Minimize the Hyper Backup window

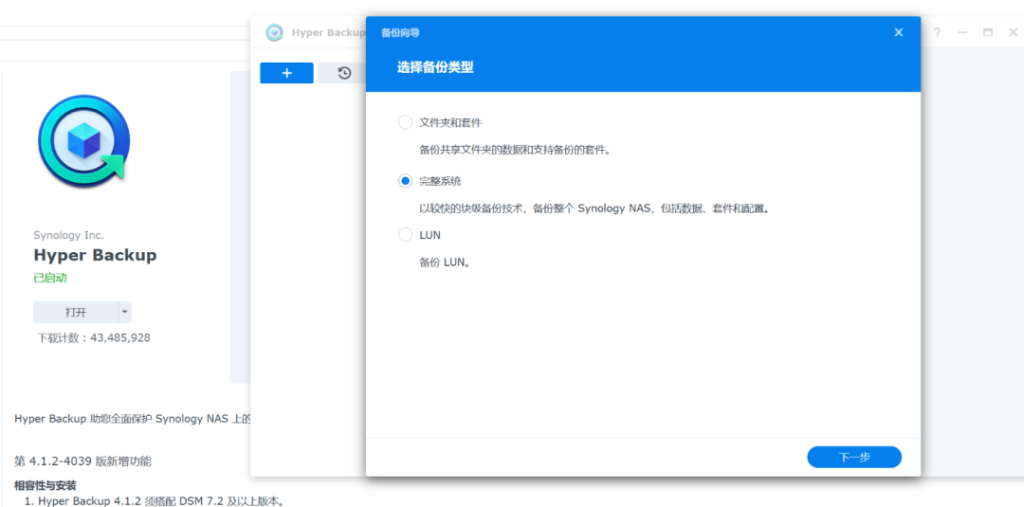(x=962, y=33)
